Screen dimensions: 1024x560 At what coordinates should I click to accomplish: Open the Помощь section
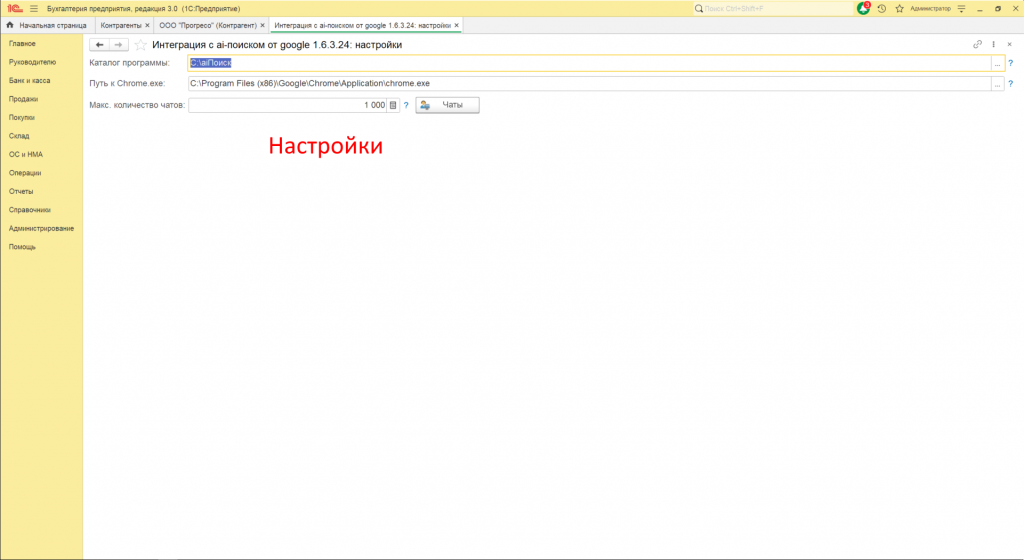pyautogui.click(x=22, y=247)
